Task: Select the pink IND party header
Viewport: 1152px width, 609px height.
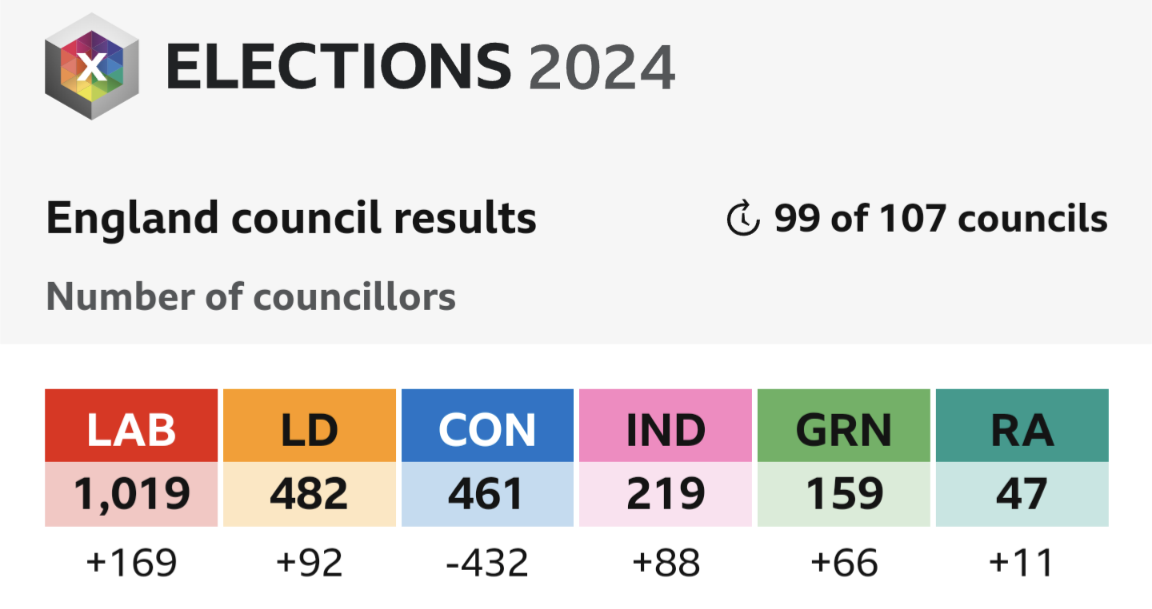Action: point(665,426)
